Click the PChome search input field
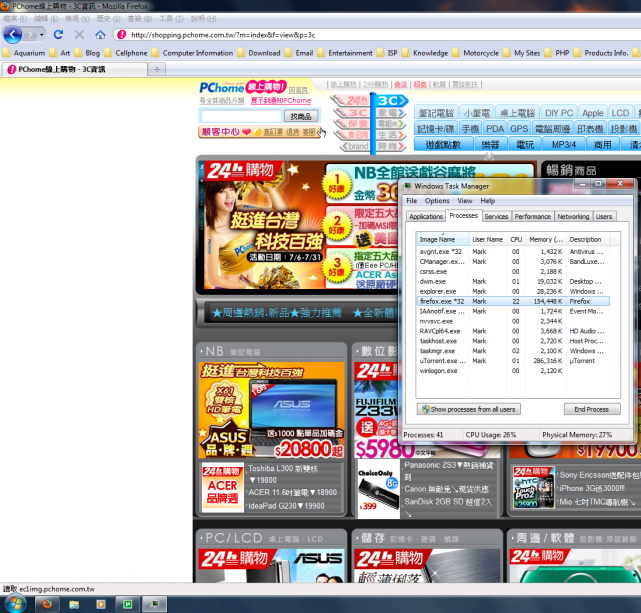 click(x=241, y=116)
